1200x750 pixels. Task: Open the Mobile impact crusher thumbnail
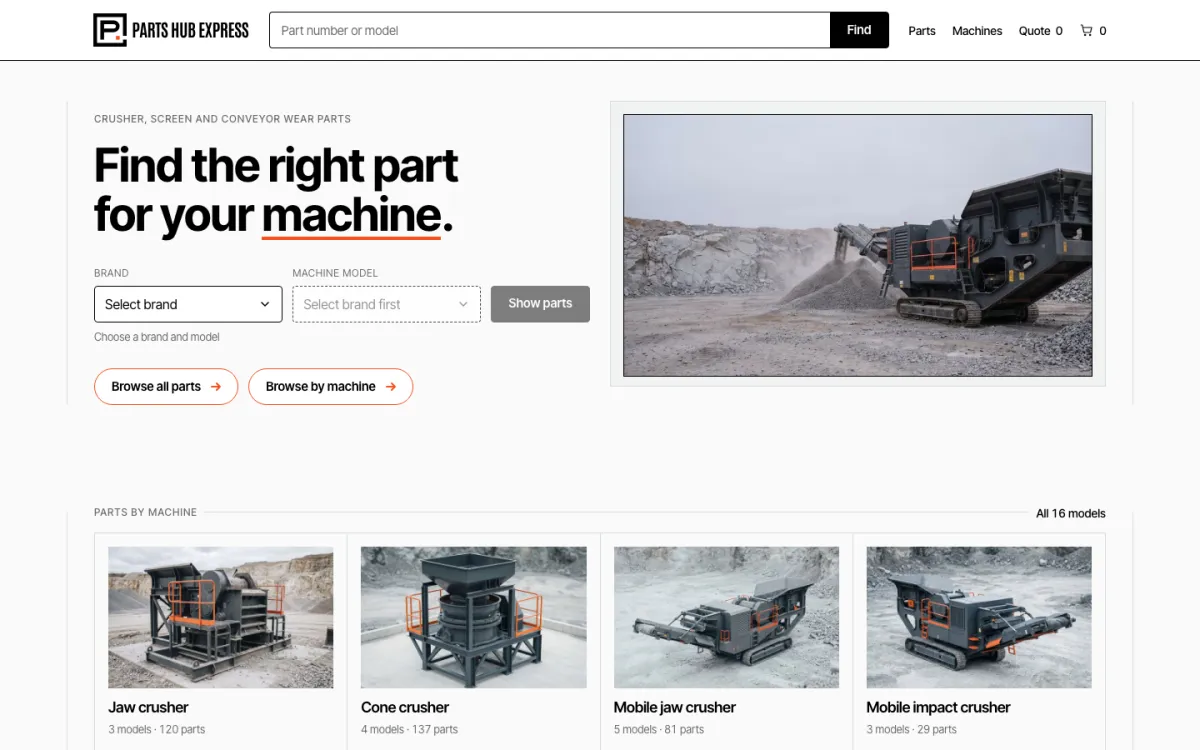[x=979, y=617]
